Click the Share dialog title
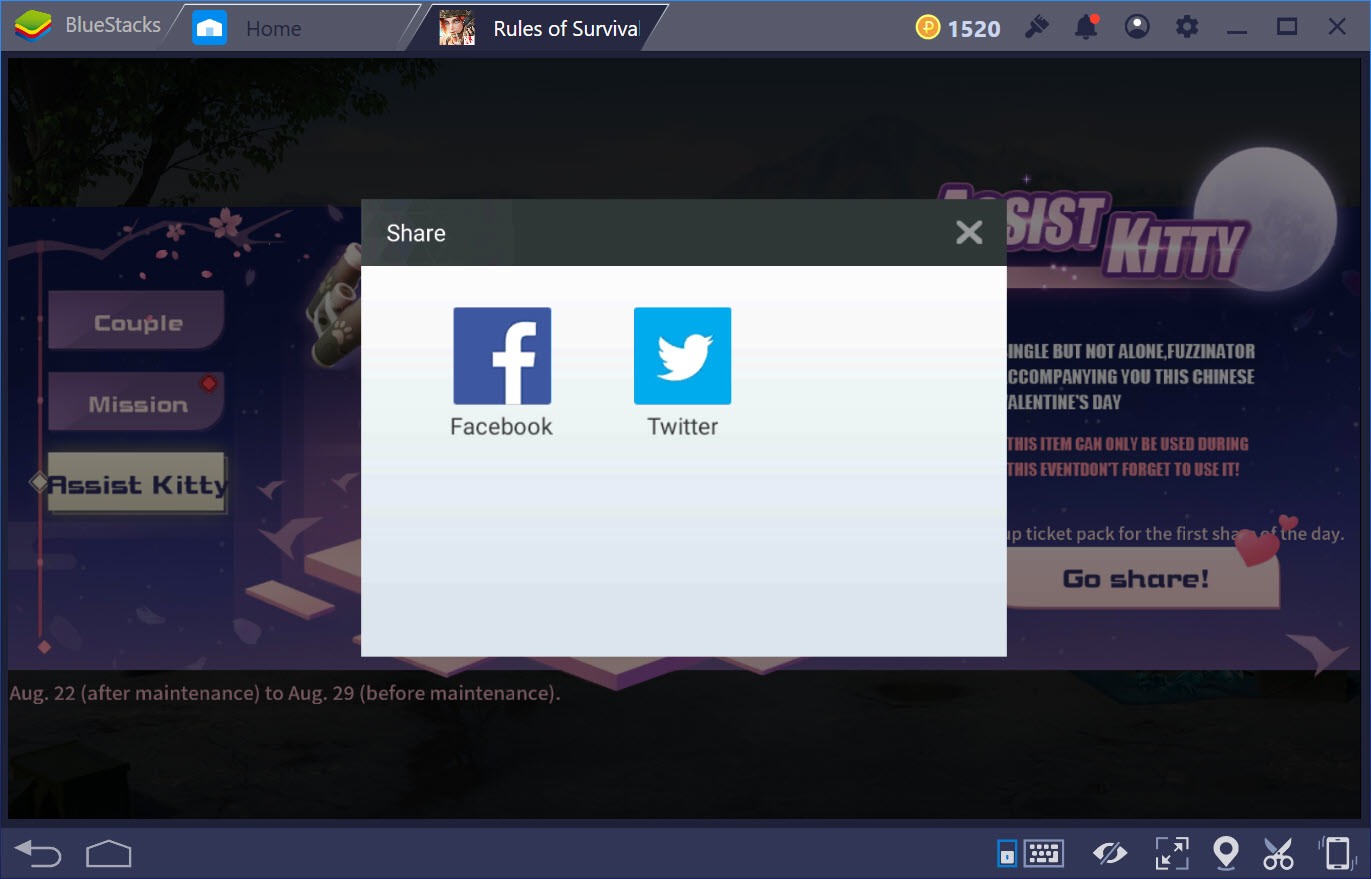 416,233
